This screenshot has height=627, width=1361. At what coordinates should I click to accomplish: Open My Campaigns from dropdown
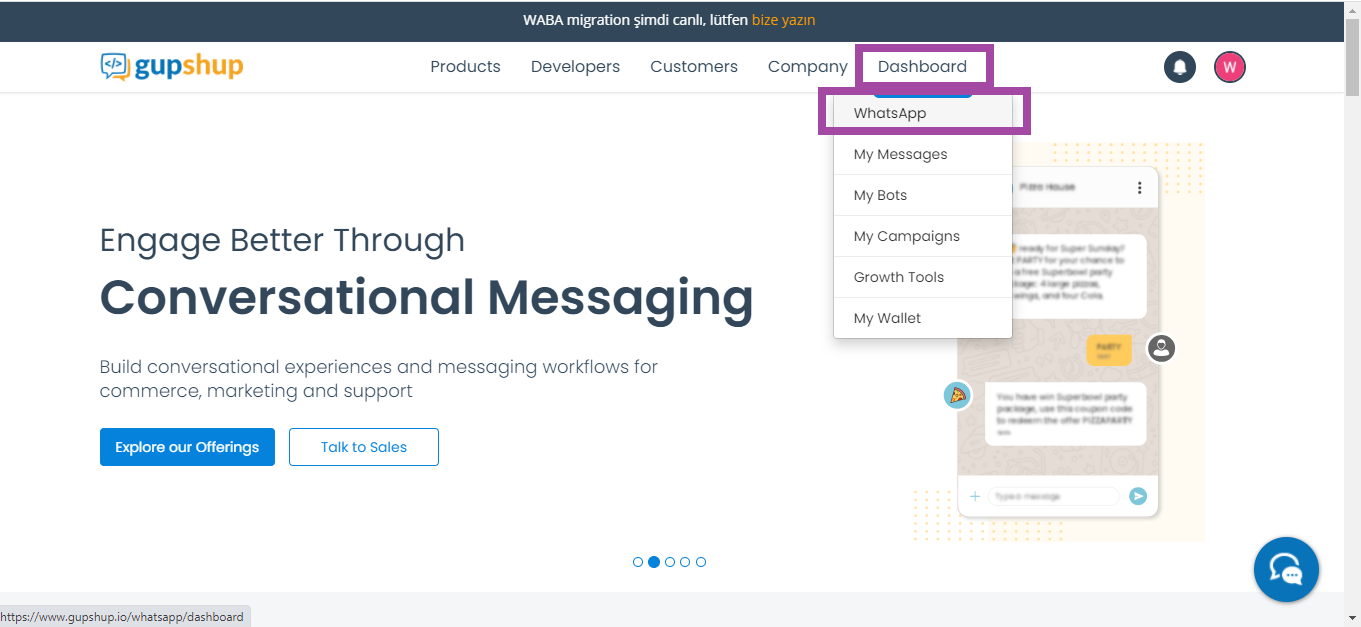tap(923, 236)
